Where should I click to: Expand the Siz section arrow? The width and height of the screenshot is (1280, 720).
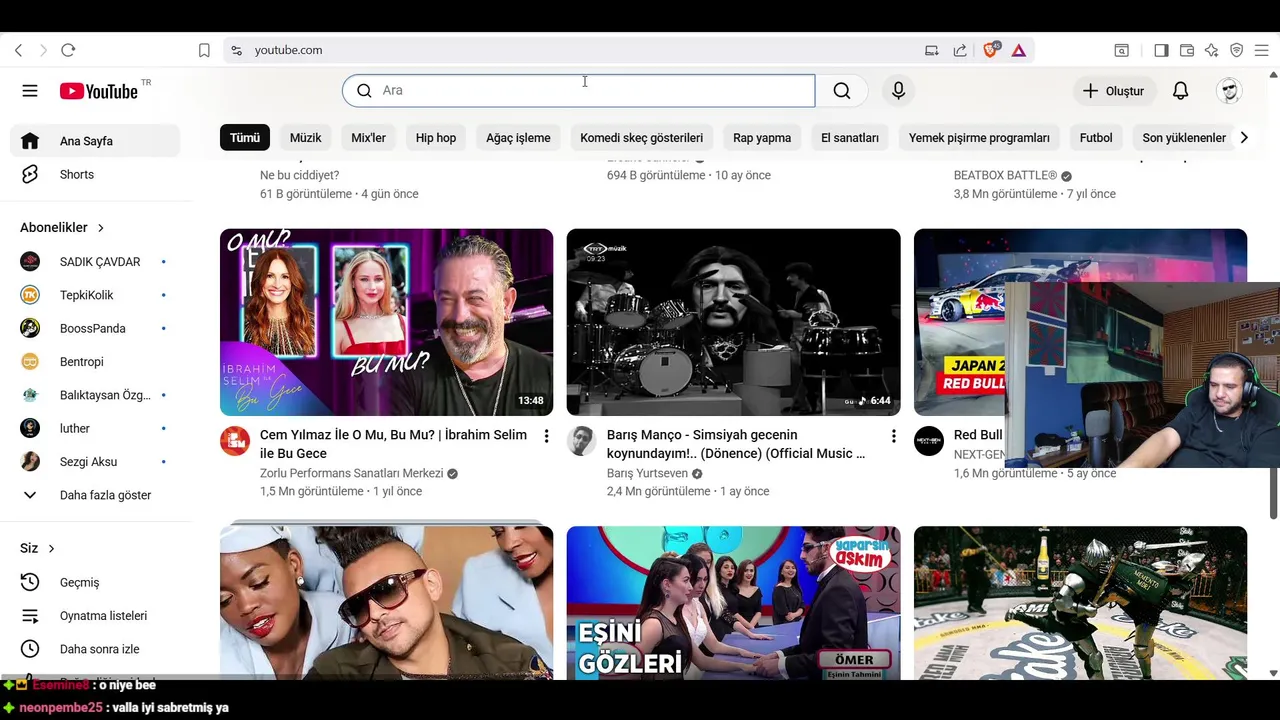point(51,549)
